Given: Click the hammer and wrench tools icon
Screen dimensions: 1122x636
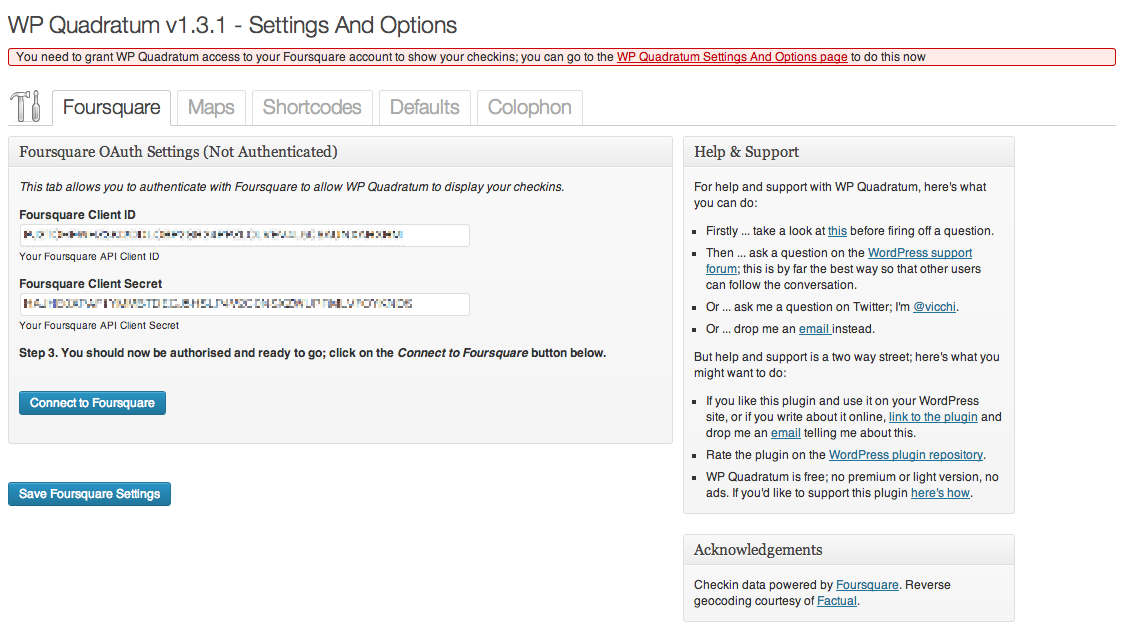Looking at the screenshot, I should point(26,107).
